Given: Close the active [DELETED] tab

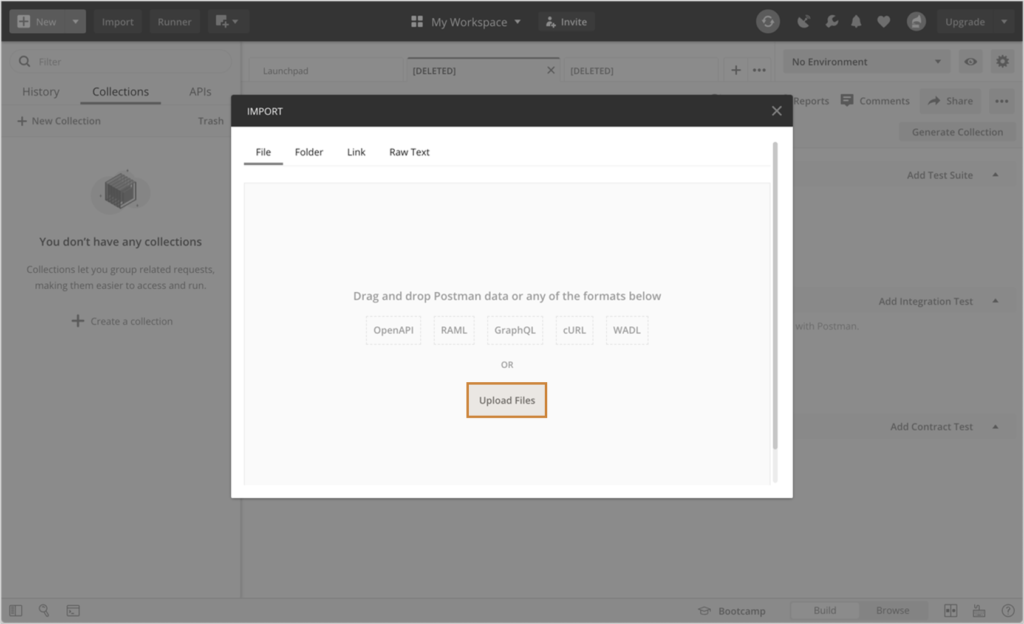Looking at the screenshot, I should point(551,70).
